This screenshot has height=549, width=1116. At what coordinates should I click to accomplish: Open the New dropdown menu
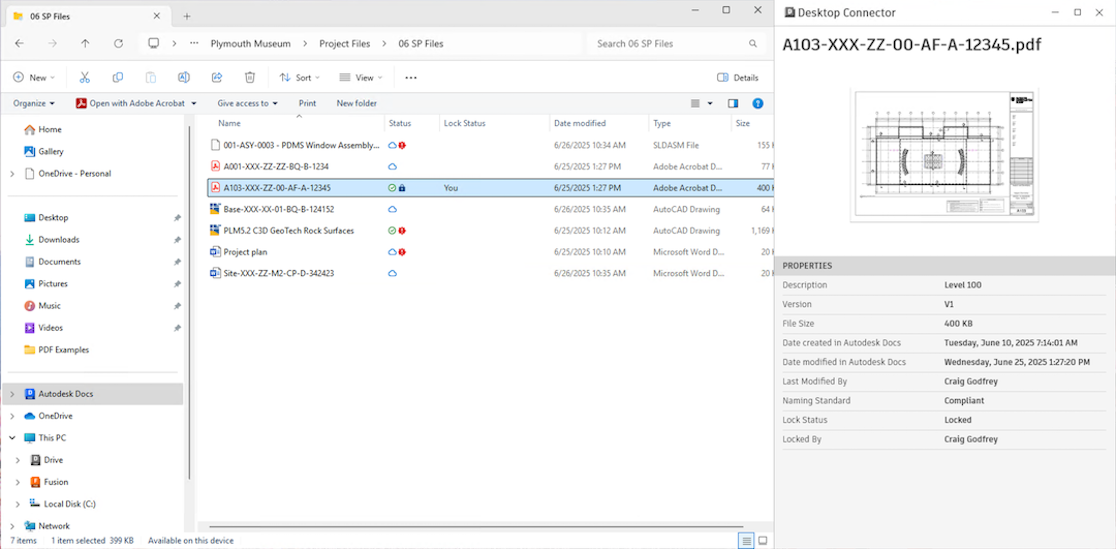(34, 78)
